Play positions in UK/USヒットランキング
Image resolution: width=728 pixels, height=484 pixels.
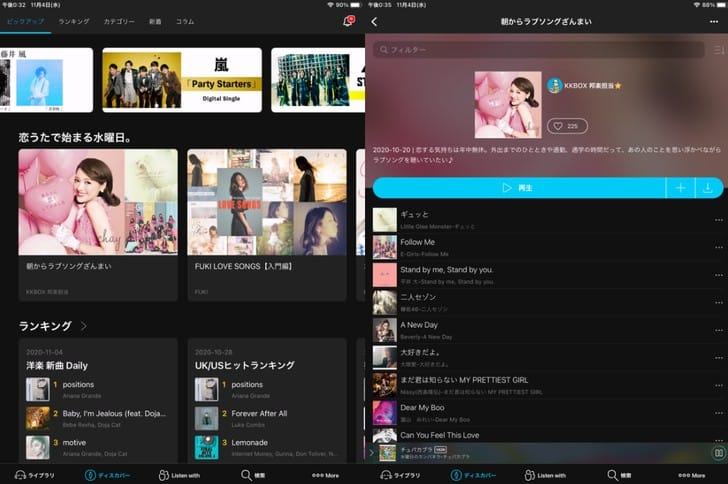(x=267, y=389)
